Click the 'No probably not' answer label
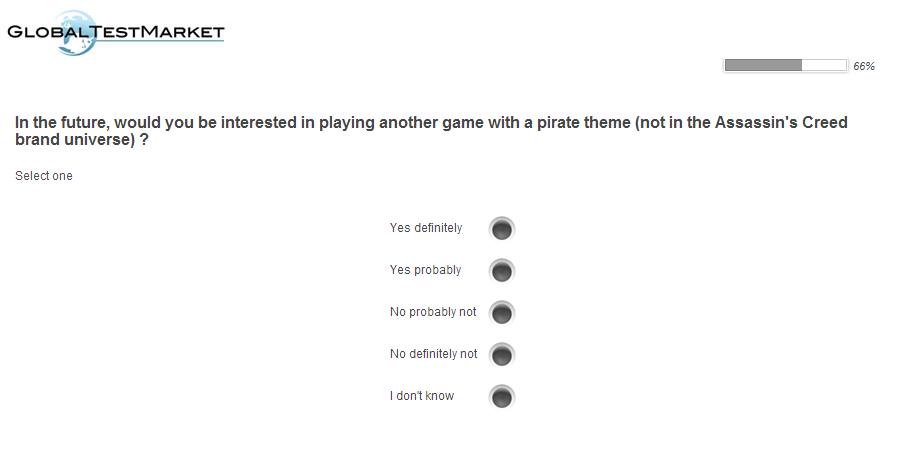Screen dimensions: 903x468 point(433,312)
